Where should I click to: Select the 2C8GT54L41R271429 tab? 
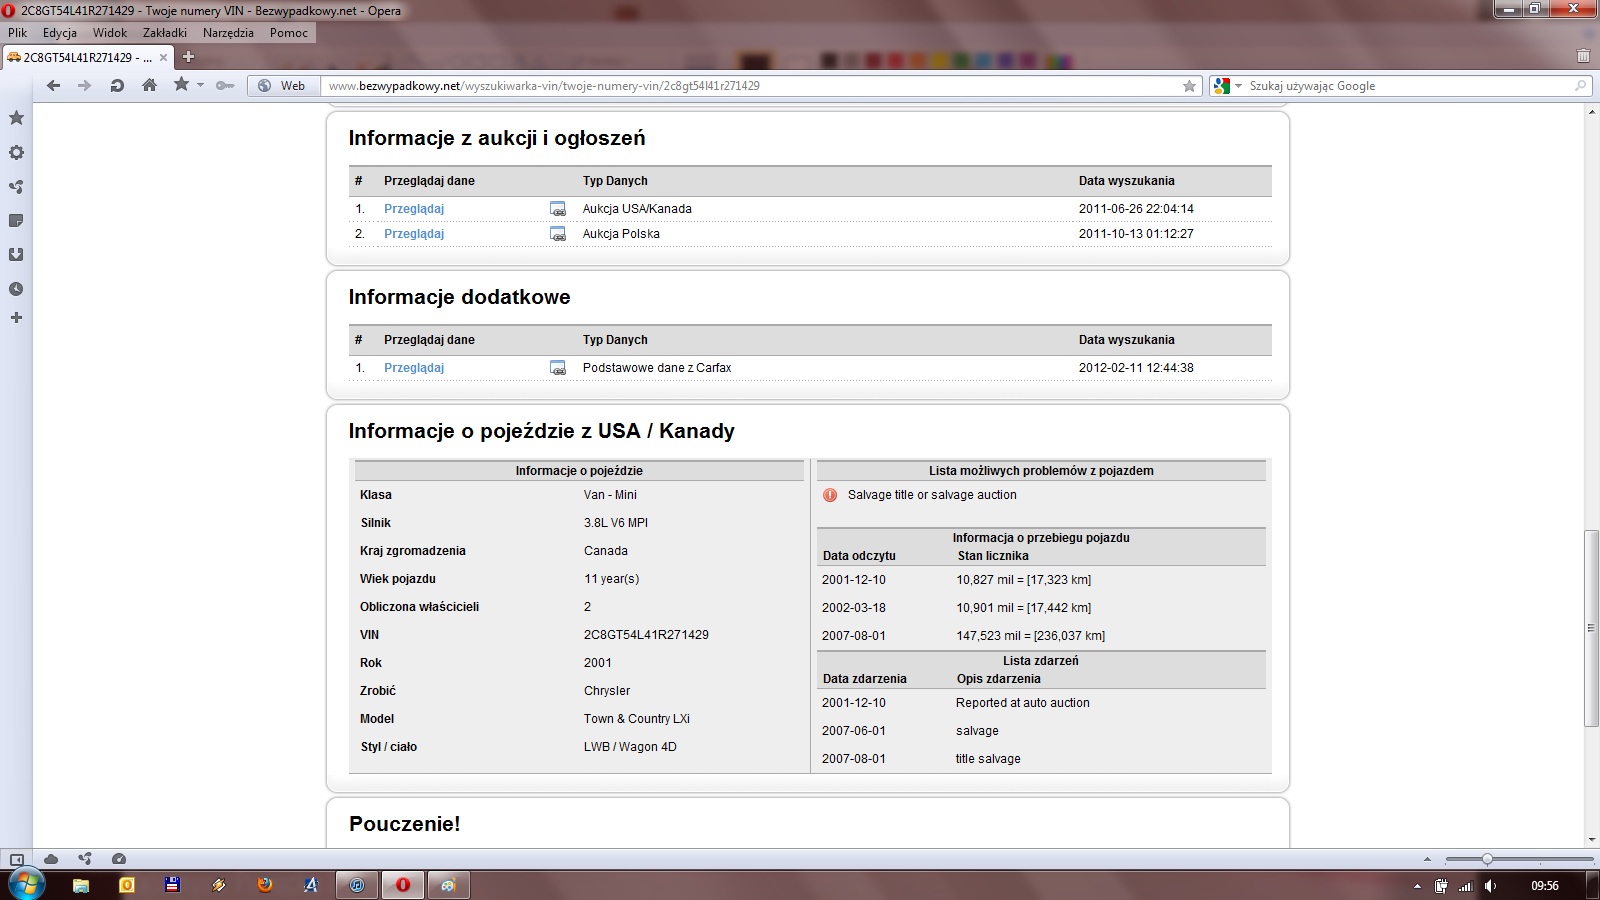(87, 57)
